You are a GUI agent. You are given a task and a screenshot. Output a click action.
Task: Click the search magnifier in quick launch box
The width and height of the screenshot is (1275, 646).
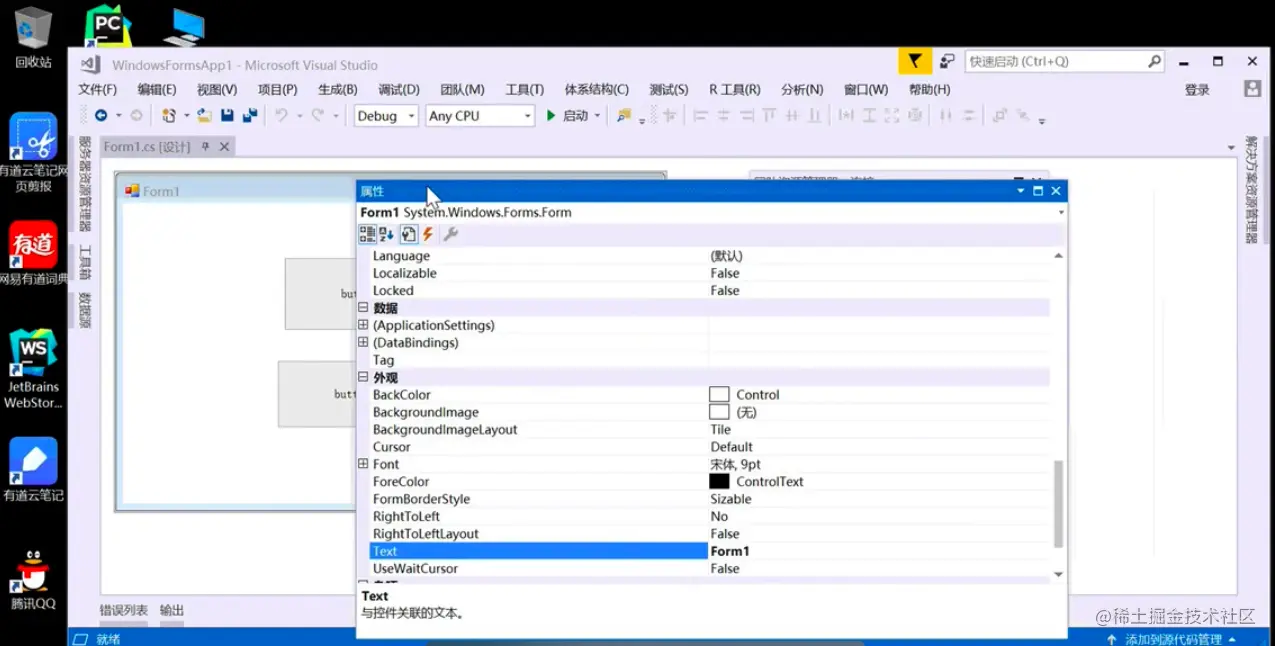pos(1154,62)
